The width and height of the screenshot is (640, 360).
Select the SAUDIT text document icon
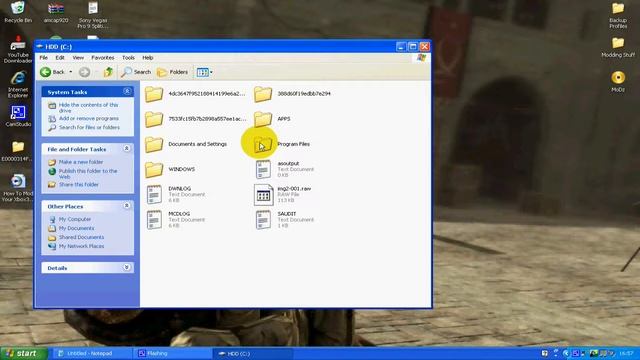click(263, 220)
